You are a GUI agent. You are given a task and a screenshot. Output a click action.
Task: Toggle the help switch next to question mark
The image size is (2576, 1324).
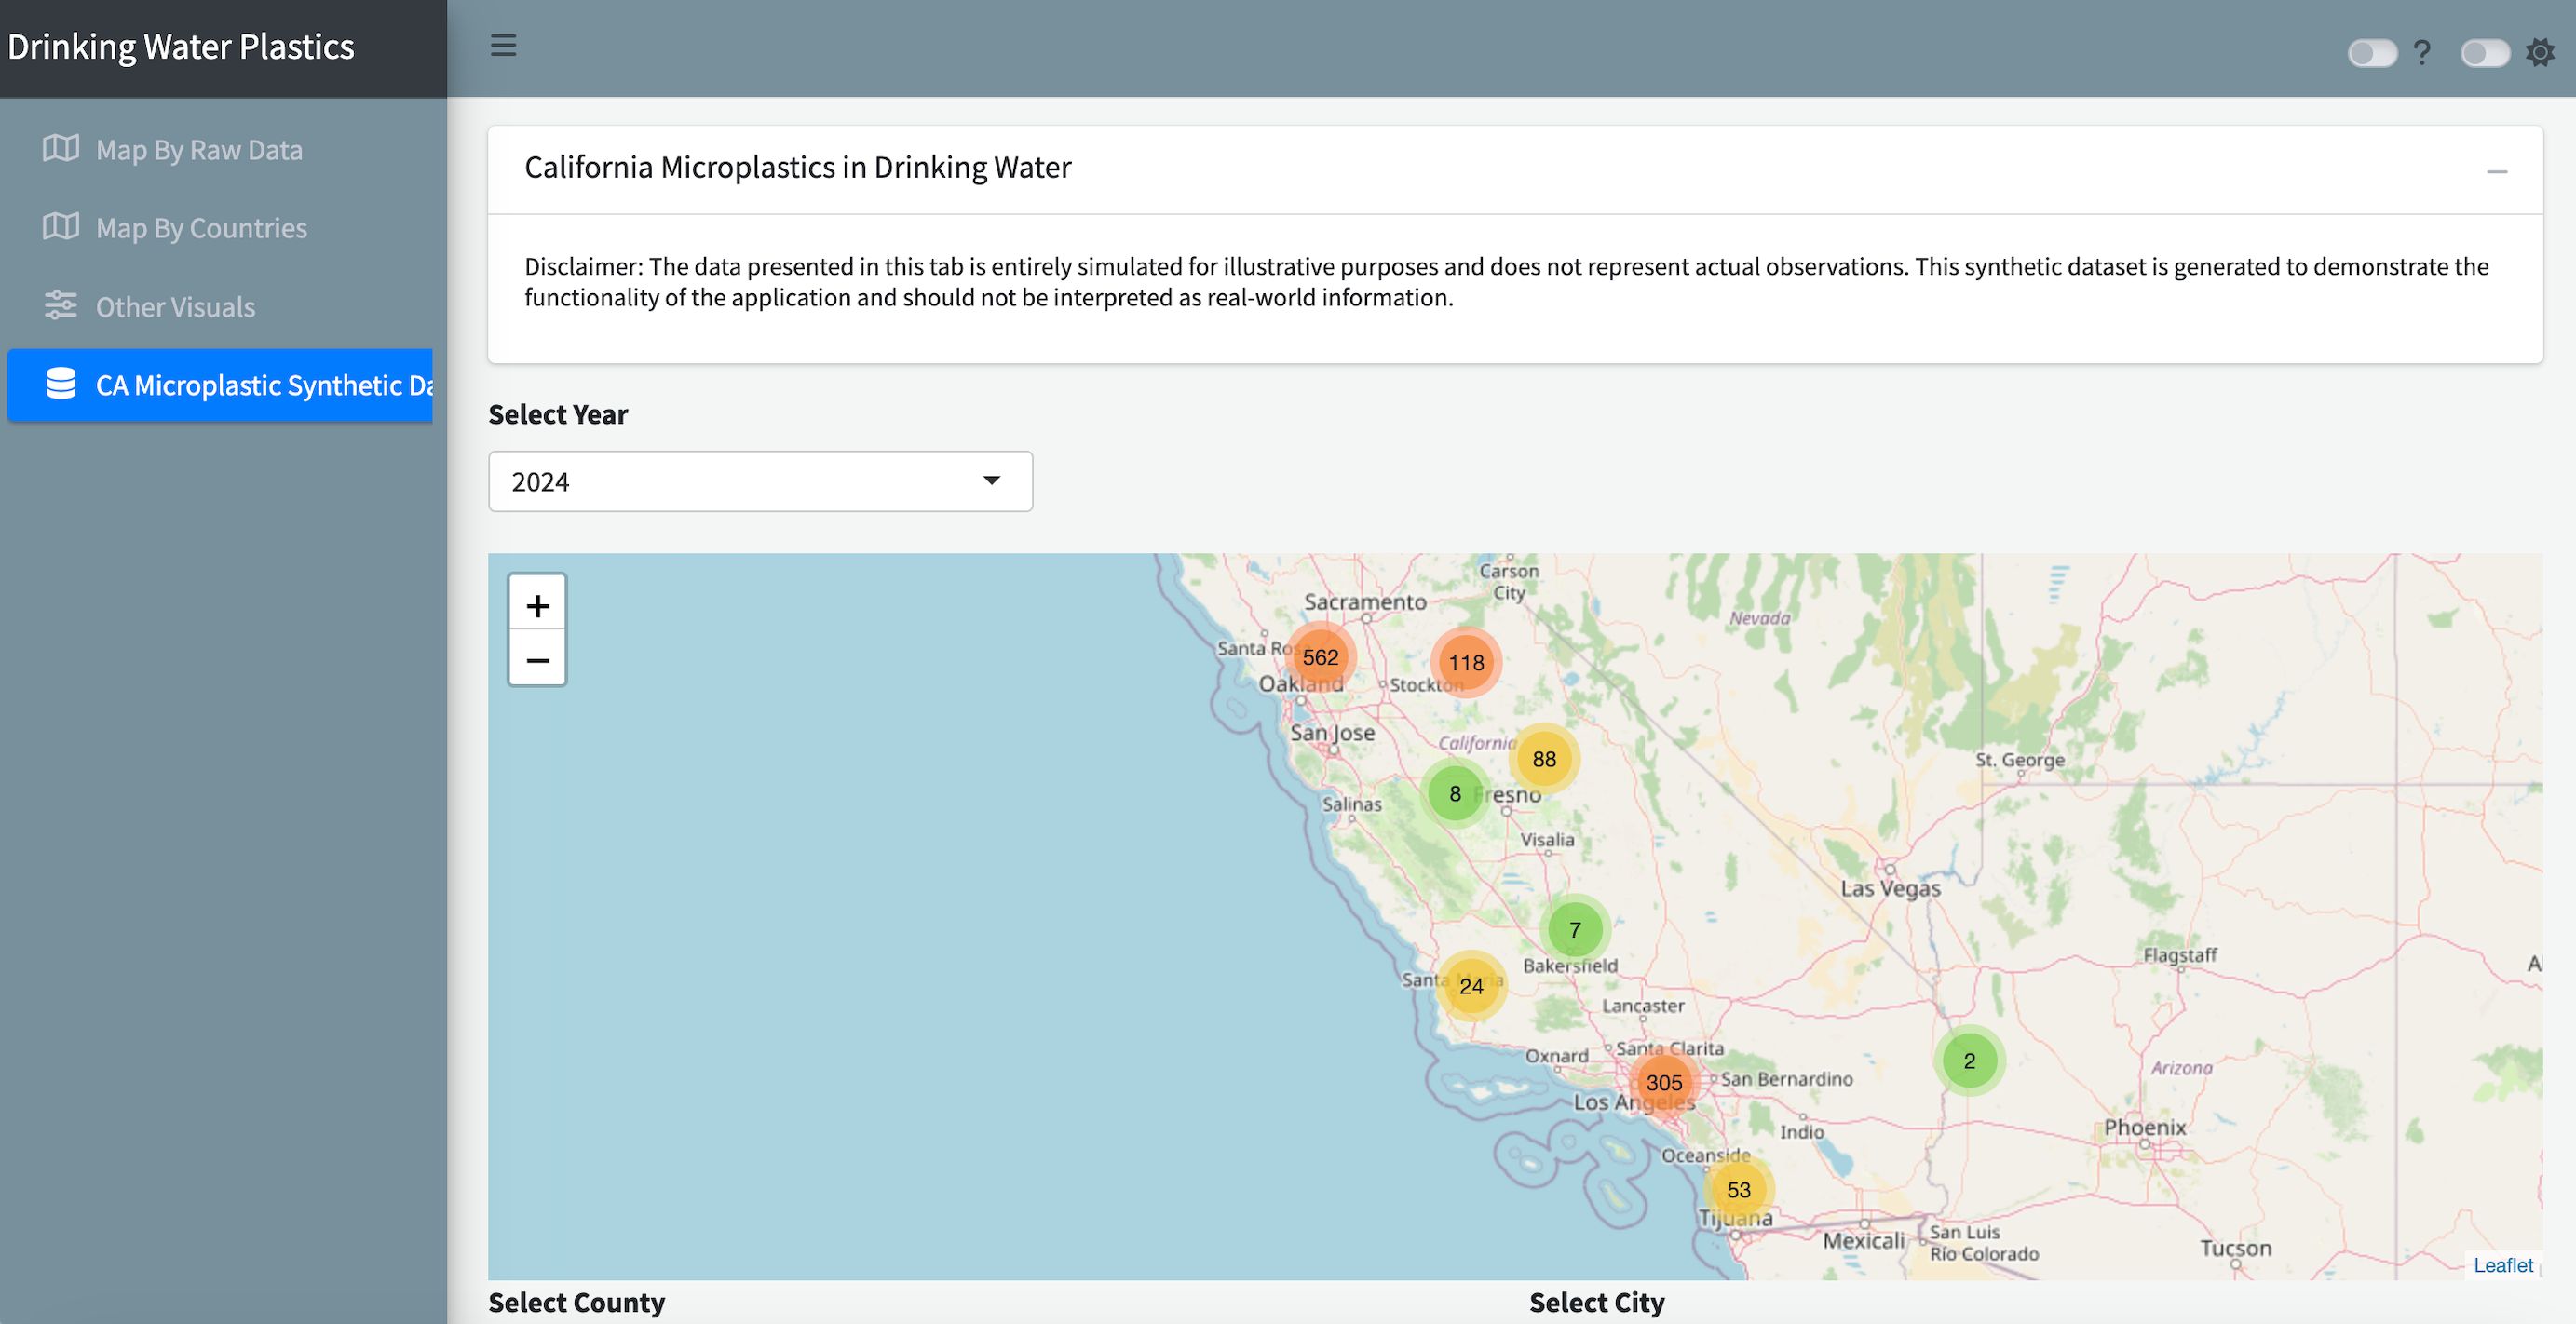[x=2372, y=52]
